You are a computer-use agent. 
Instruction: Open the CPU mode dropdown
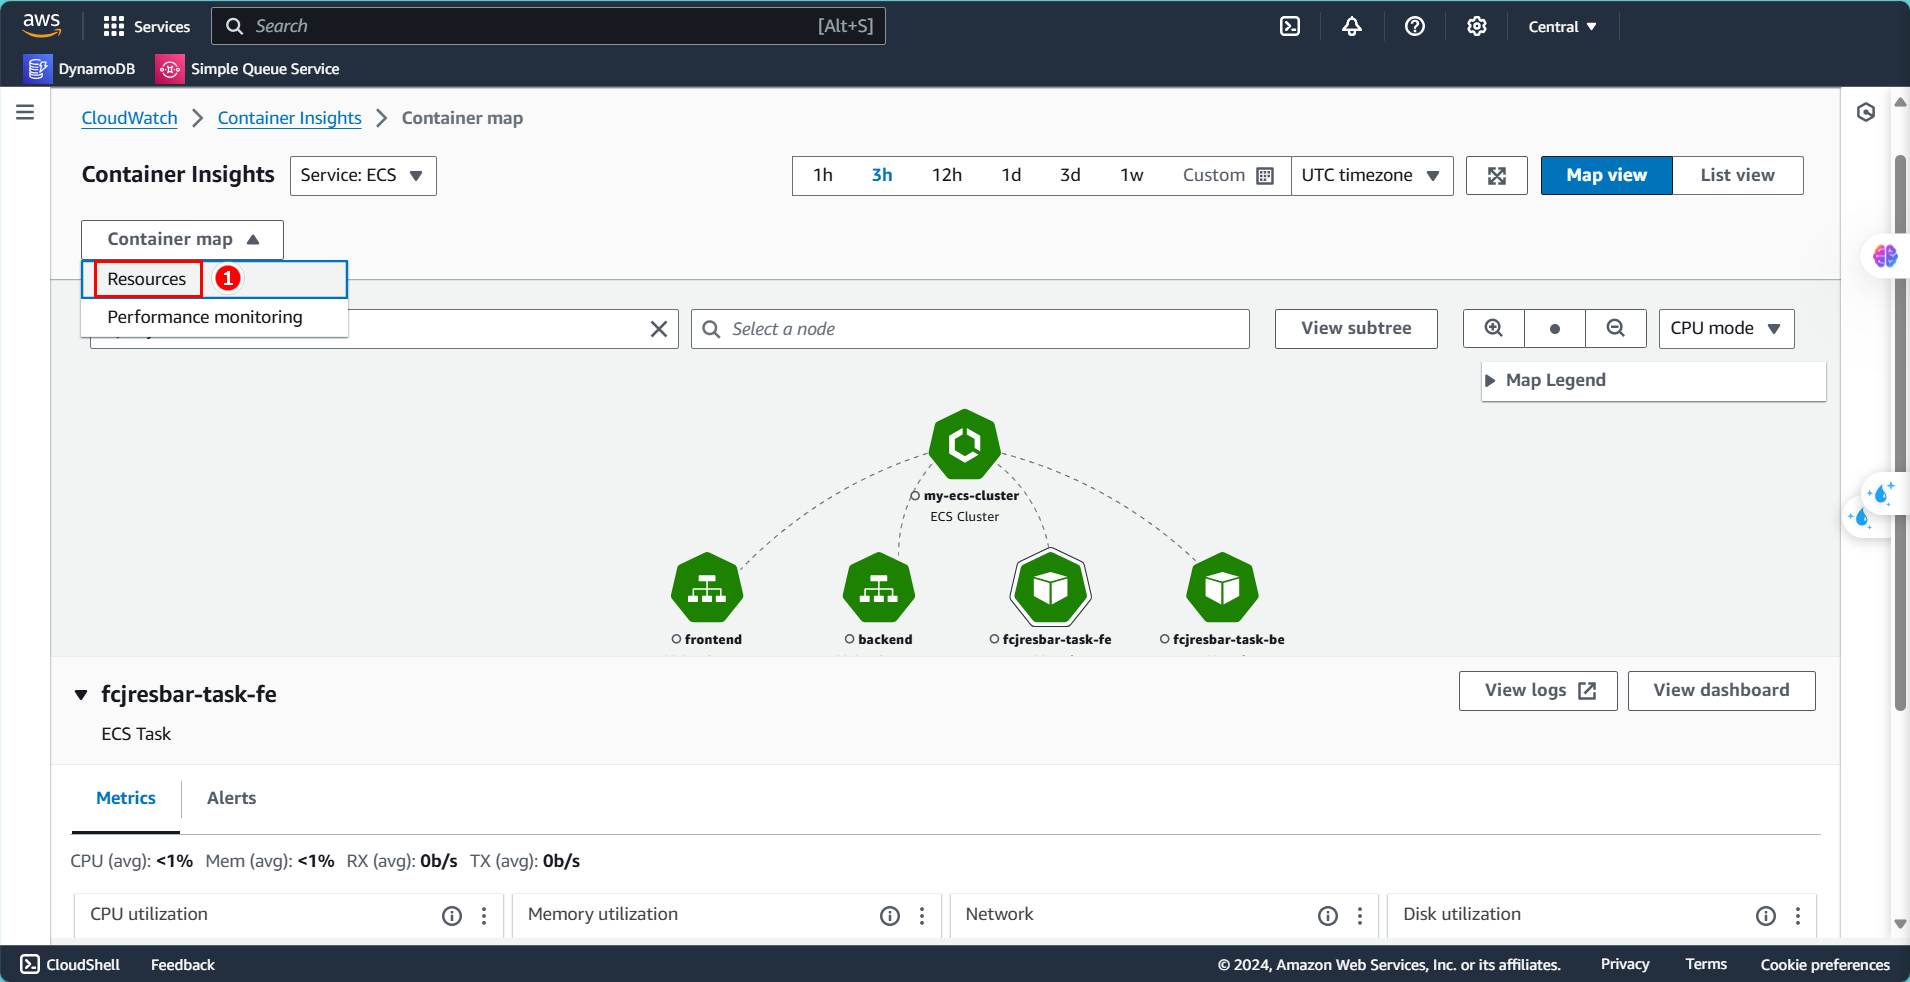tap(1727, 328)
